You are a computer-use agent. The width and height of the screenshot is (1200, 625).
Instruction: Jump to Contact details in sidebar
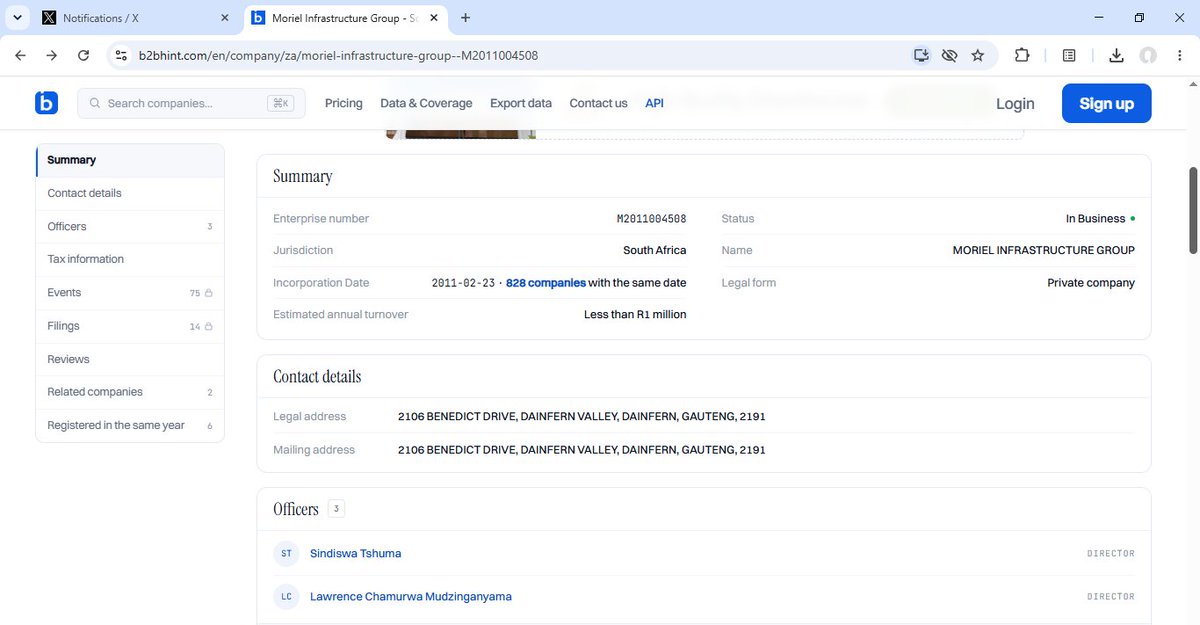130,193
